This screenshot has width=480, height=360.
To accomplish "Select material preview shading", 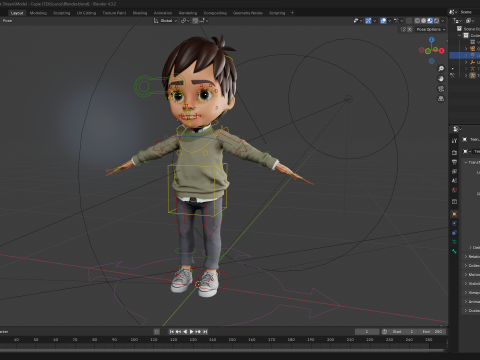I will point(430,21).
